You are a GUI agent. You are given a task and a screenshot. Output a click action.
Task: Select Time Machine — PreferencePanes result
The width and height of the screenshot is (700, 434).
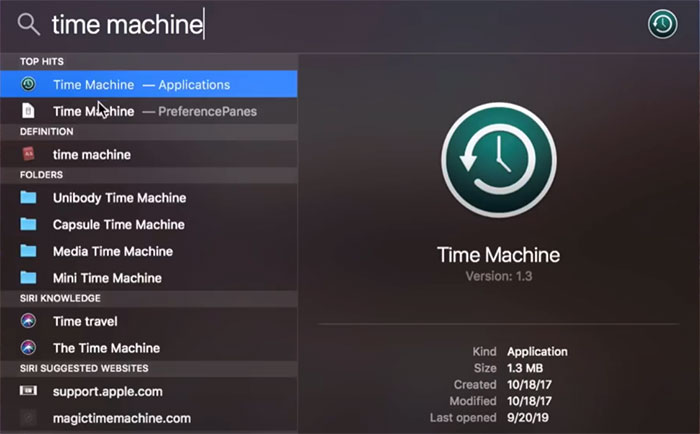[149, 111]
